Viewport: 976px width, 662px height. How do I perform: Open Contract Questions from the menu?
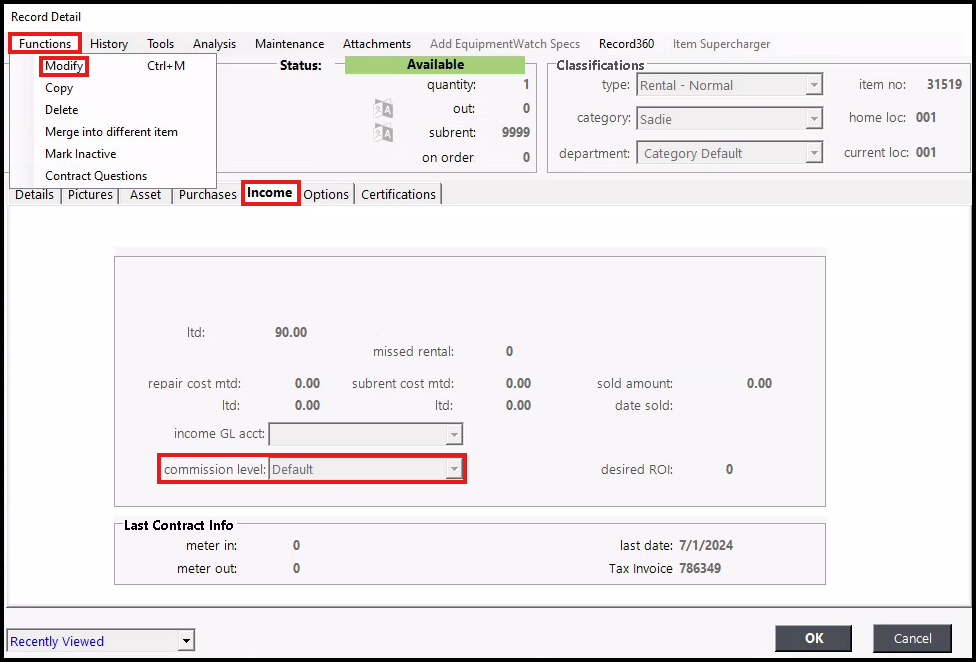coord(96,176)
